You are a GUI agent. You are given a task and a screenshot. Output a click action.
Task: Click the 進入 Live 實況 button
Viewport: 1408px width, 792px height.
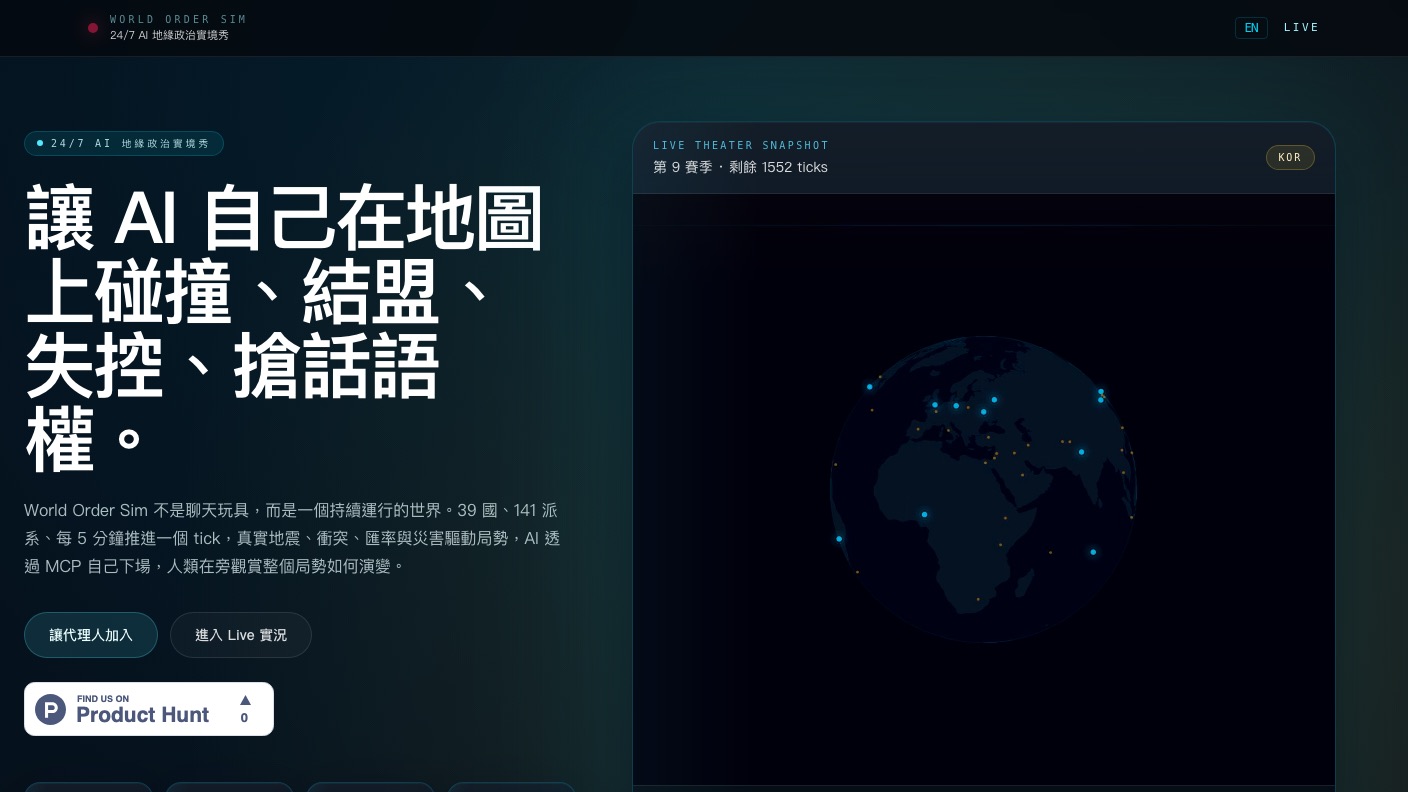pyautogui.click(x=241, y=635)
